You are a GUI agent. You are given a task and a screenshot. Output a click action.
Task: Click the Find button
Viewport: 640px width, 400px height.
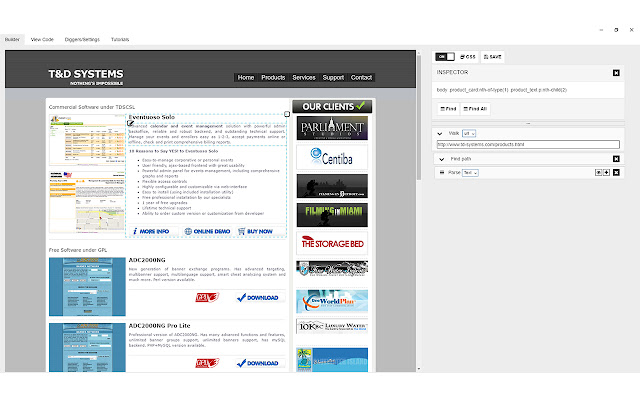click(448, 109)
